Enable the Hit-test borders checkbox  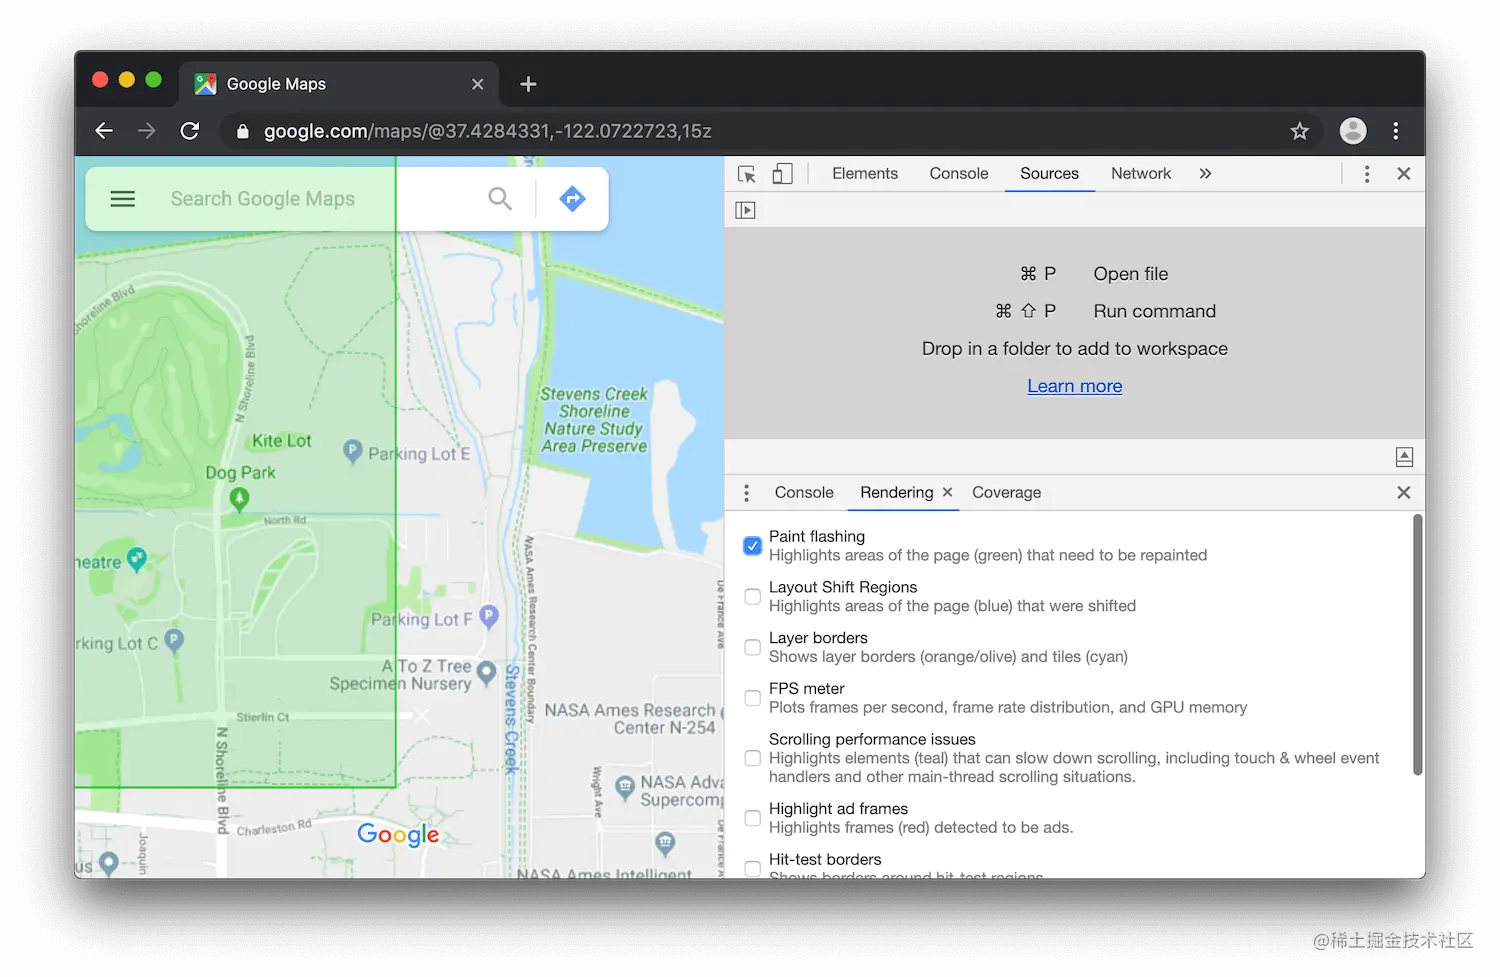coord(753,869)
